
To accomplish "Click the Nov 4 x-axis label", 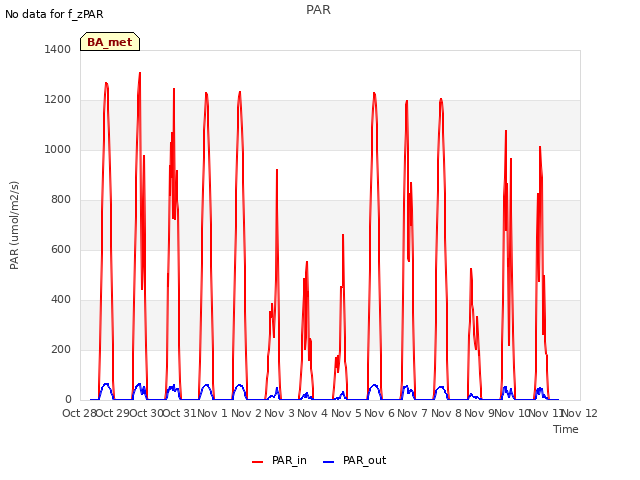I will point(313,413).
